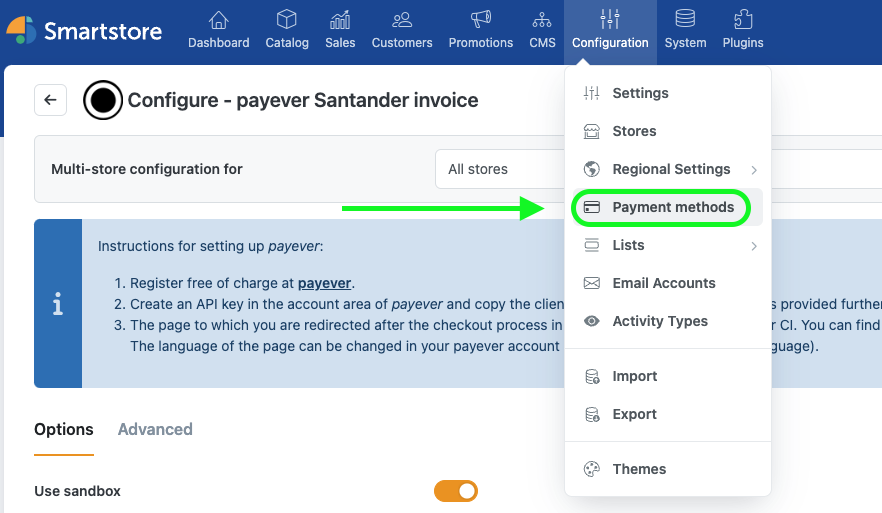Open the System database icon
This screenshot has height=513, width=882.
pos(685,19)
